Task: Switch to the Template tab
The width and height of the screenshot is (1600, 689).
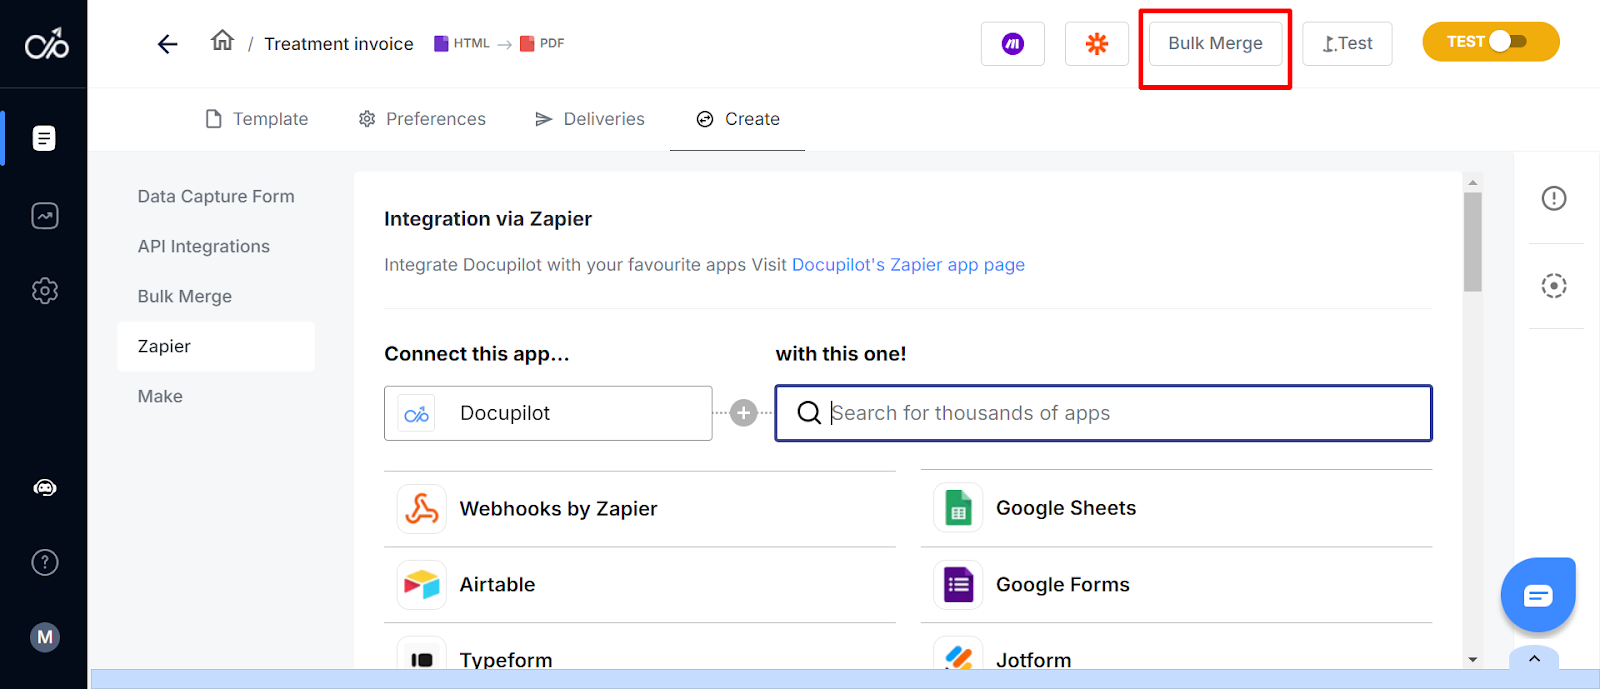Action: (x=256, y=119)
